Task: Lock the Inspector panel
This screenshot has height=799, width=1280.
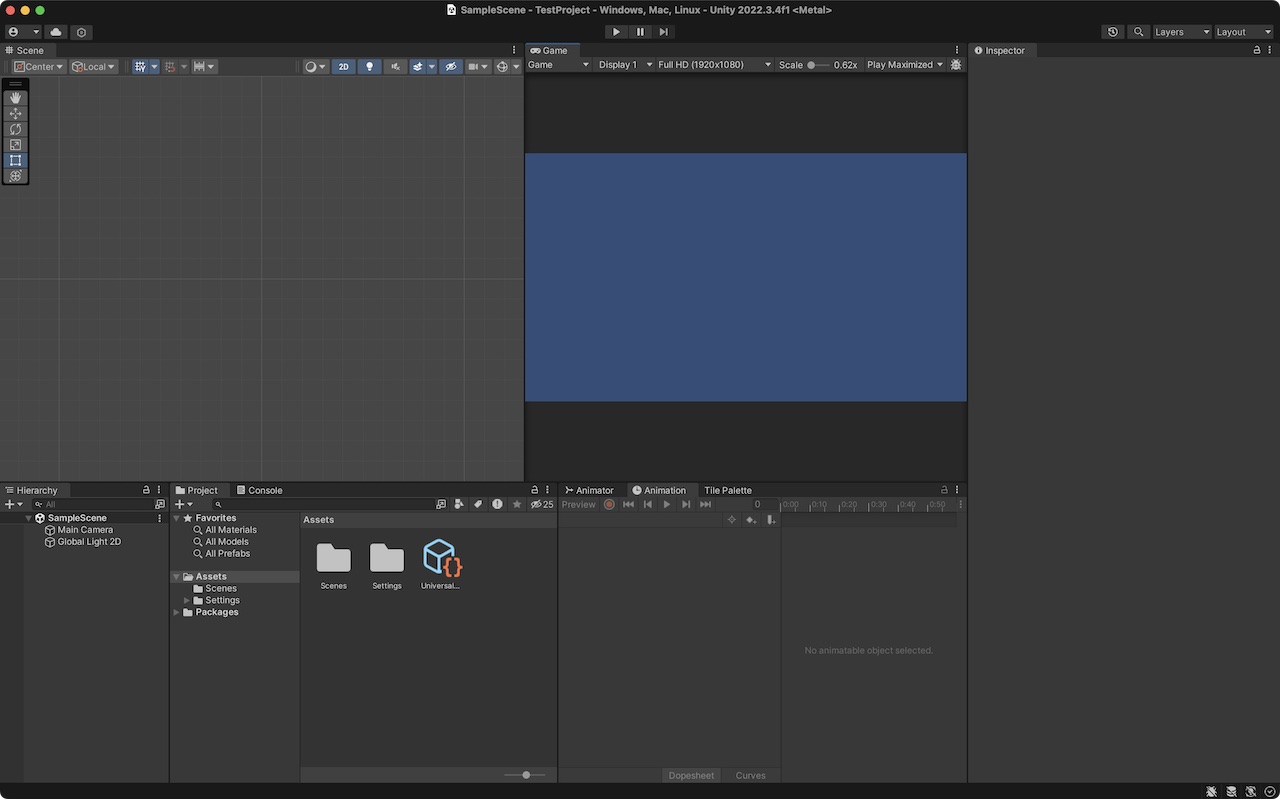Action: tap(1257, 50)
